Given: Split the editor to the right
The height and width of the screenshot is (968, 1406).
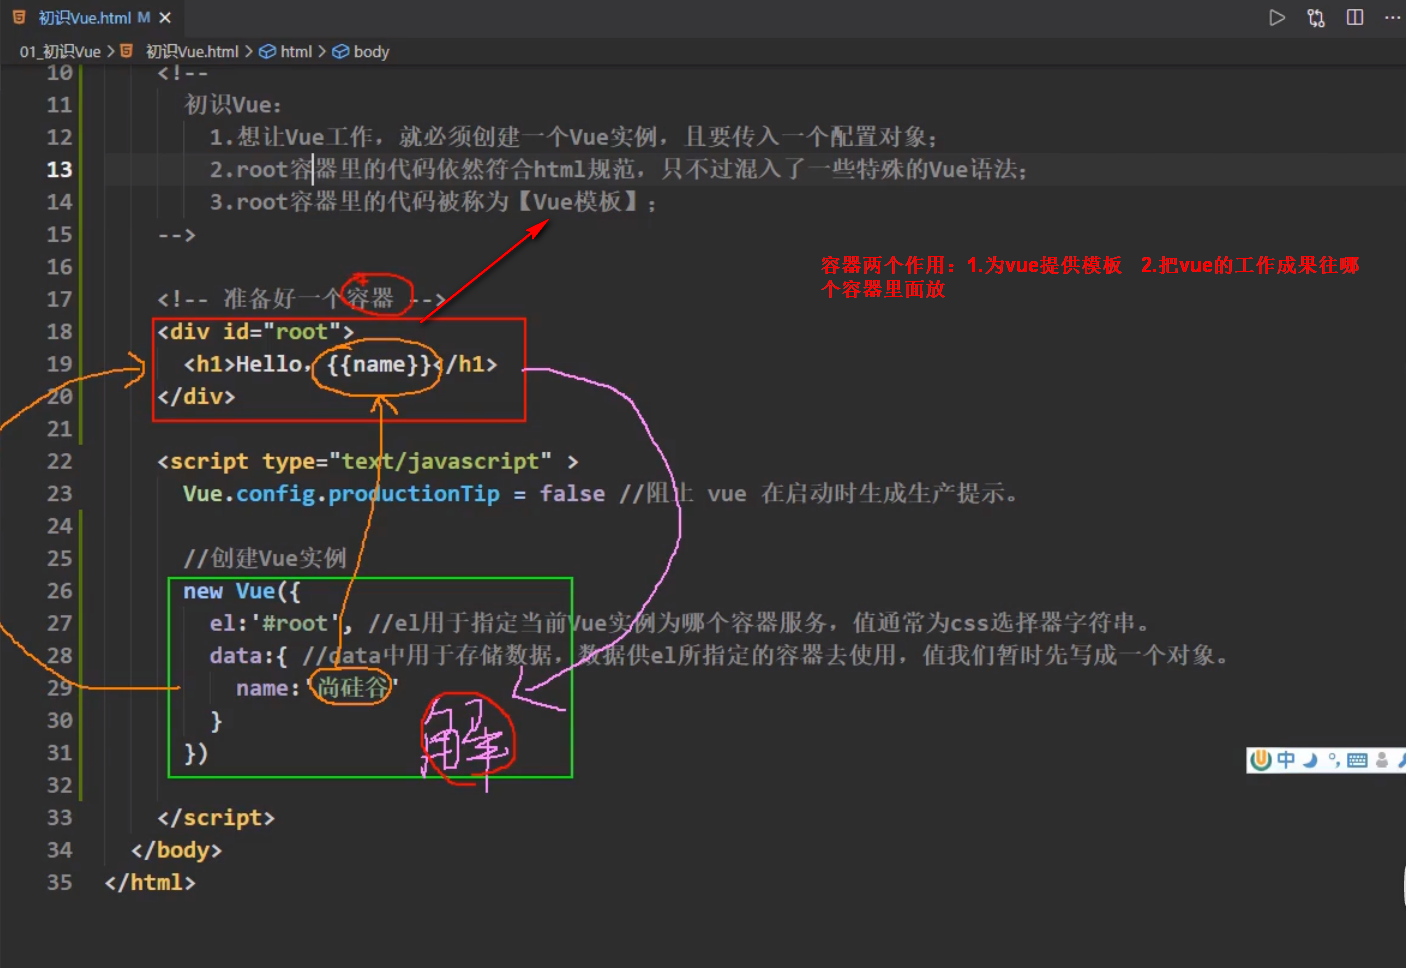Looking at the screenshot, I should pos(1355,17).
